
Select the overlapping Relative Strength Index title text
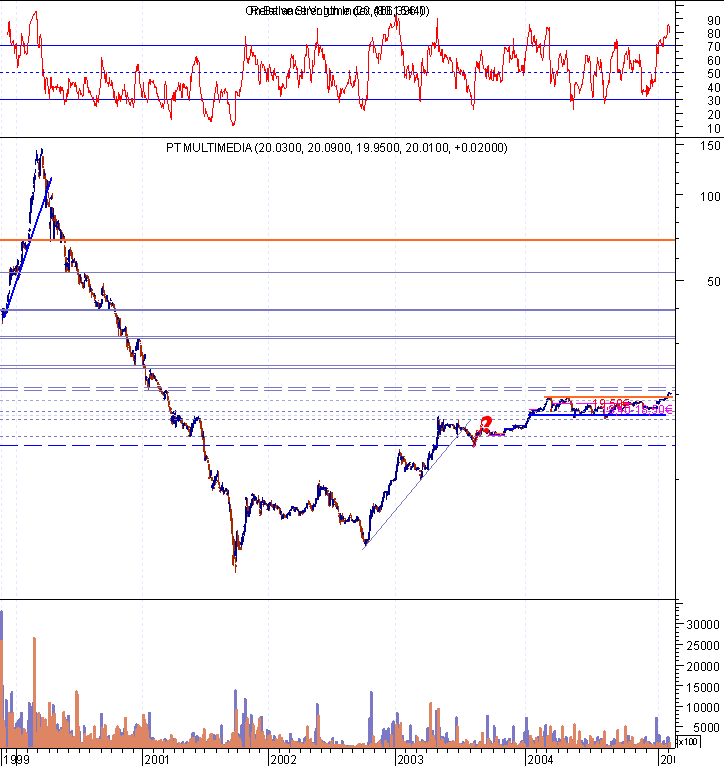pyautogui.click(x=337, y=11)
